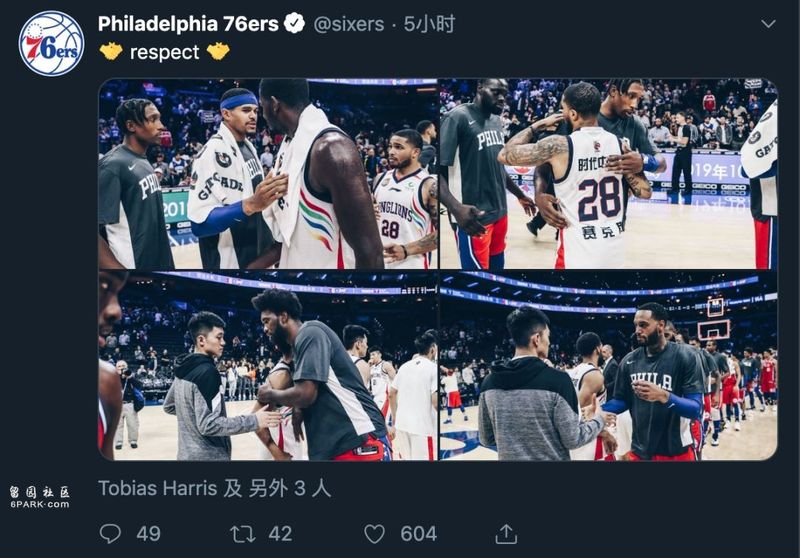Click the respect tweet text

coord(164,52)
